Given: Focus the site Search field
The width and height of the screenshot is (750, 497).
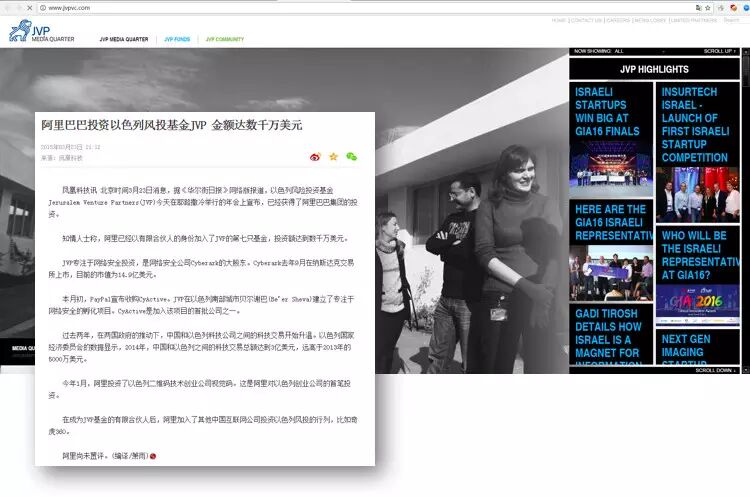Looking at the screenshot, I should 731,20.
